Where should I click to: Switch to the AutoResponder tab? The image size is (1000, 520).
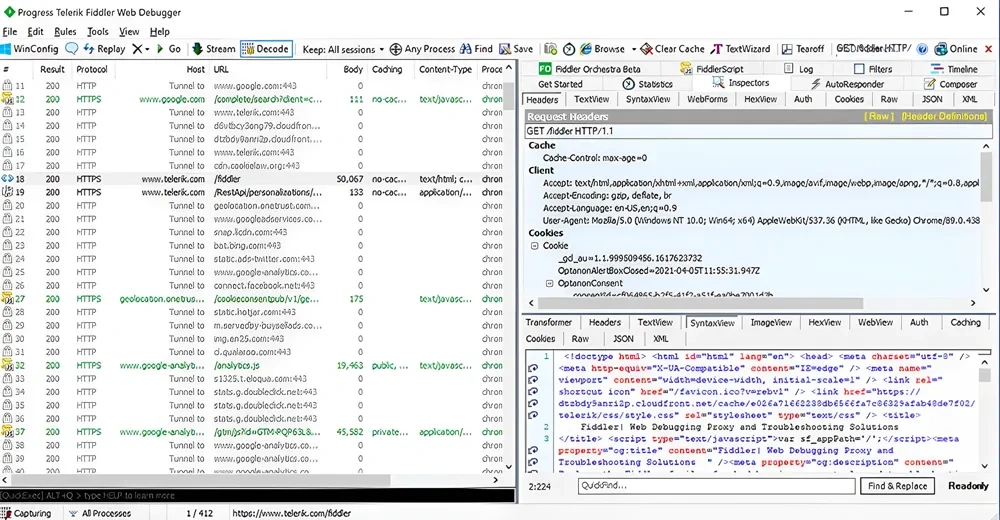pos(847,84)
